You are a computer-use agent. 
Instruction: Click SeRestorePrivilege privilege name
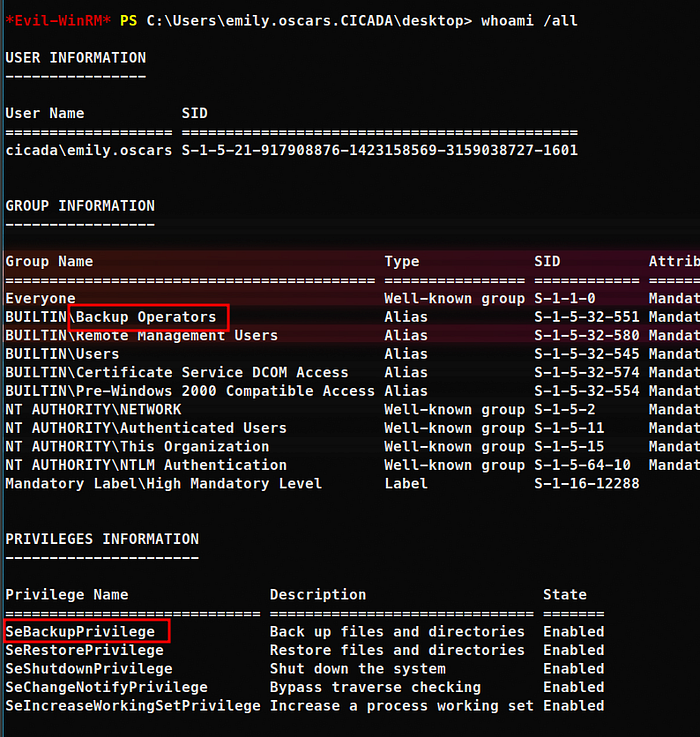[x=85, y=651]
